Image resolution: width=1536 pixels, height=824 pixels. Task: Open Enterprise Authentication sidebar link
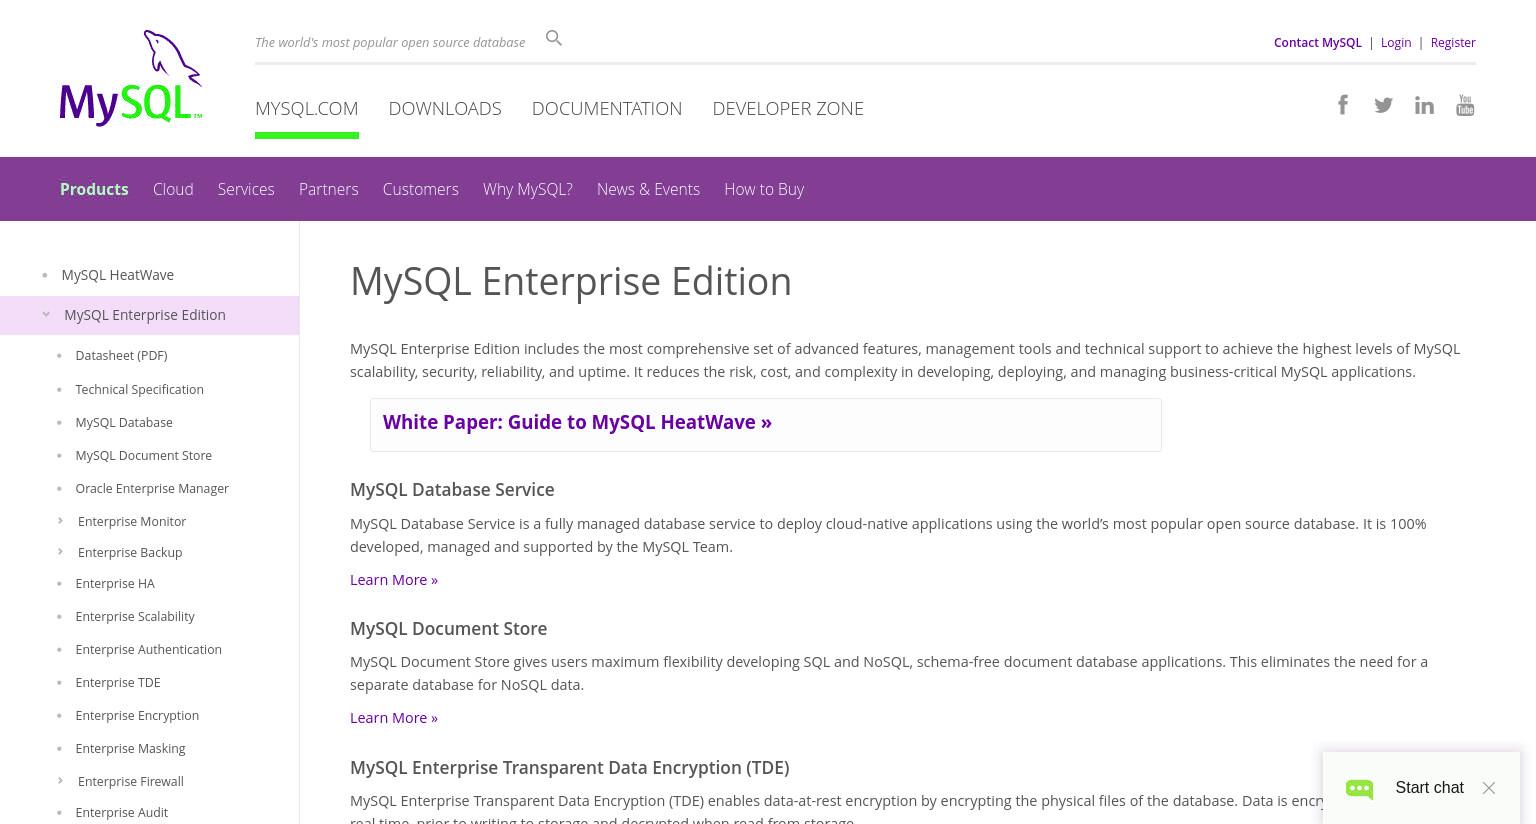click(x=148, y=649)
